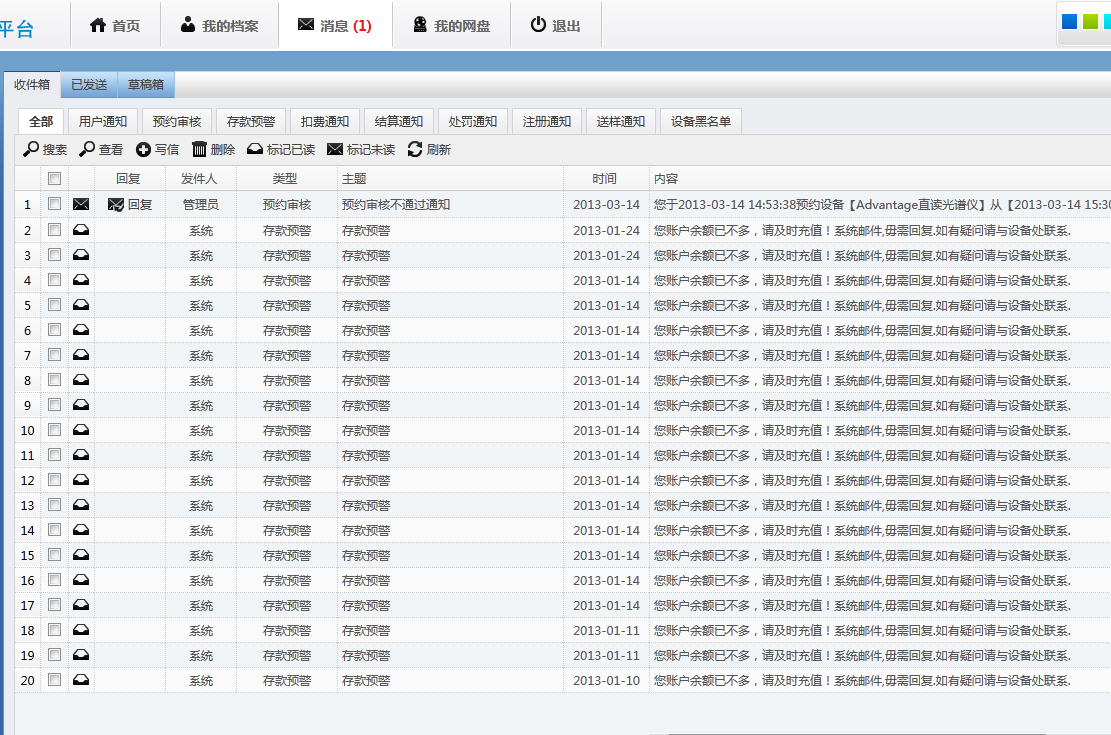The width and height of the screenshot is (1111, 735).
Task: Click 退出 to log out
Action: 555,26
